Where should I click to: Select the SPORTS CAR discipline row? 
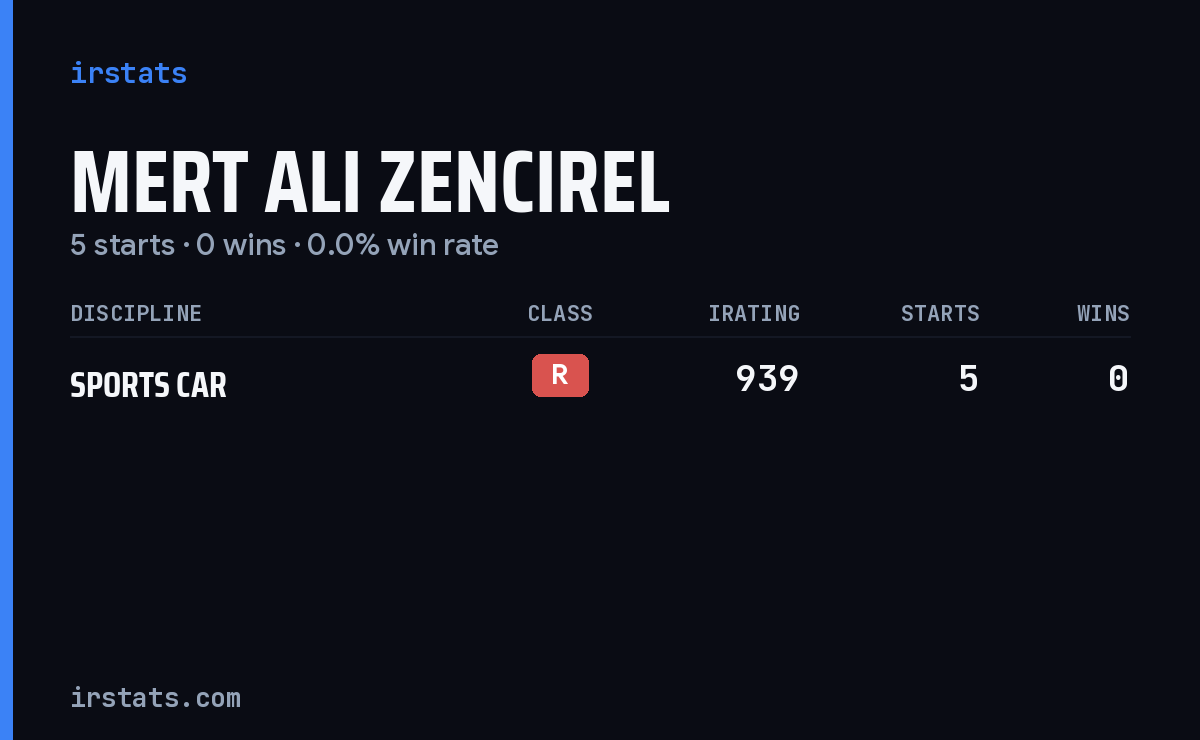600,380
